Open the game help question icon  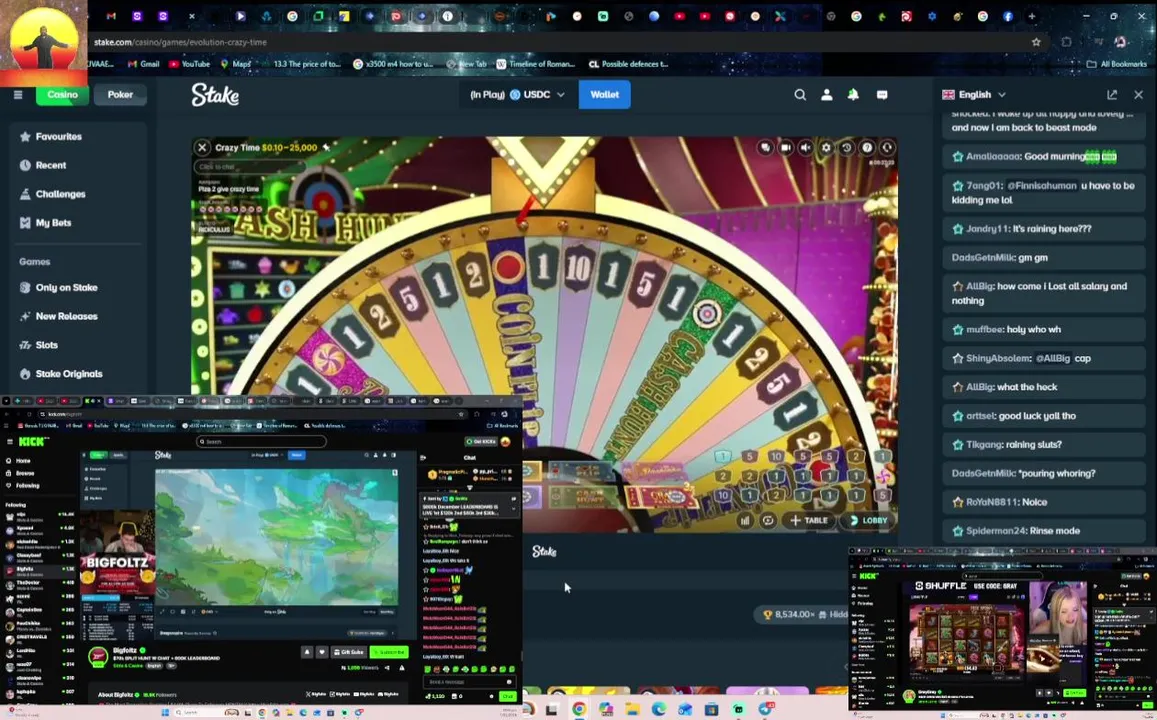[x=867, y=148]
